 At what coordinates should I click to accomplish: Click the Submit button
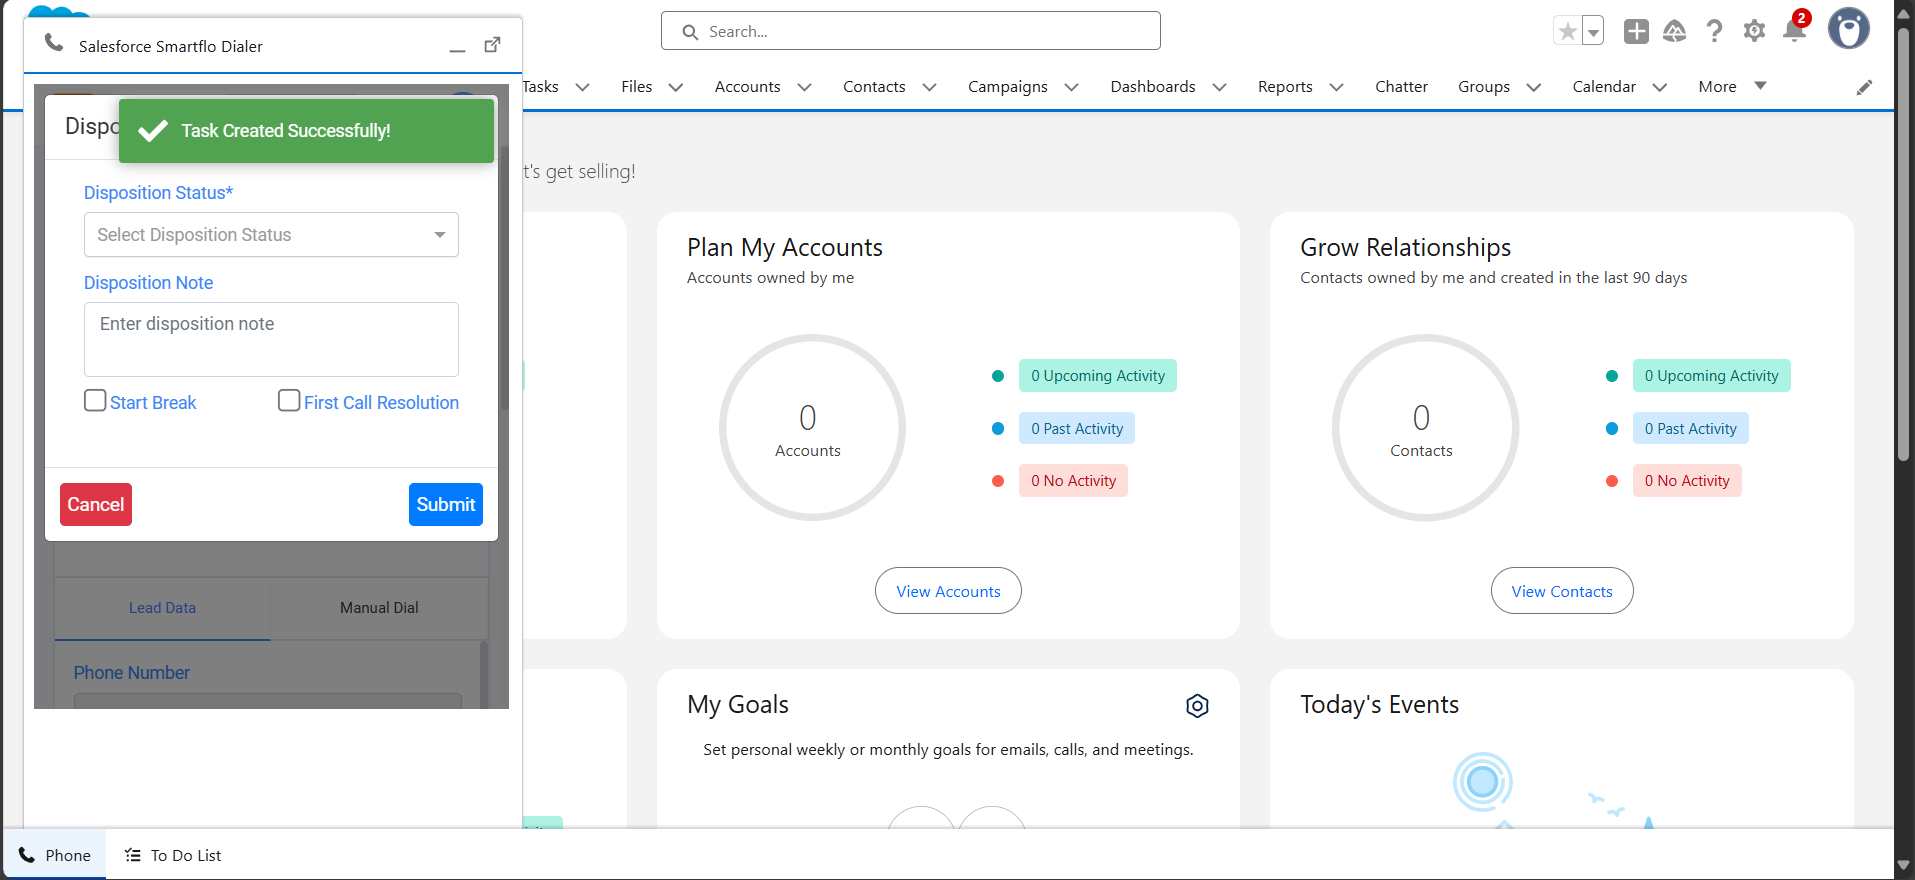tap(446, 505)
